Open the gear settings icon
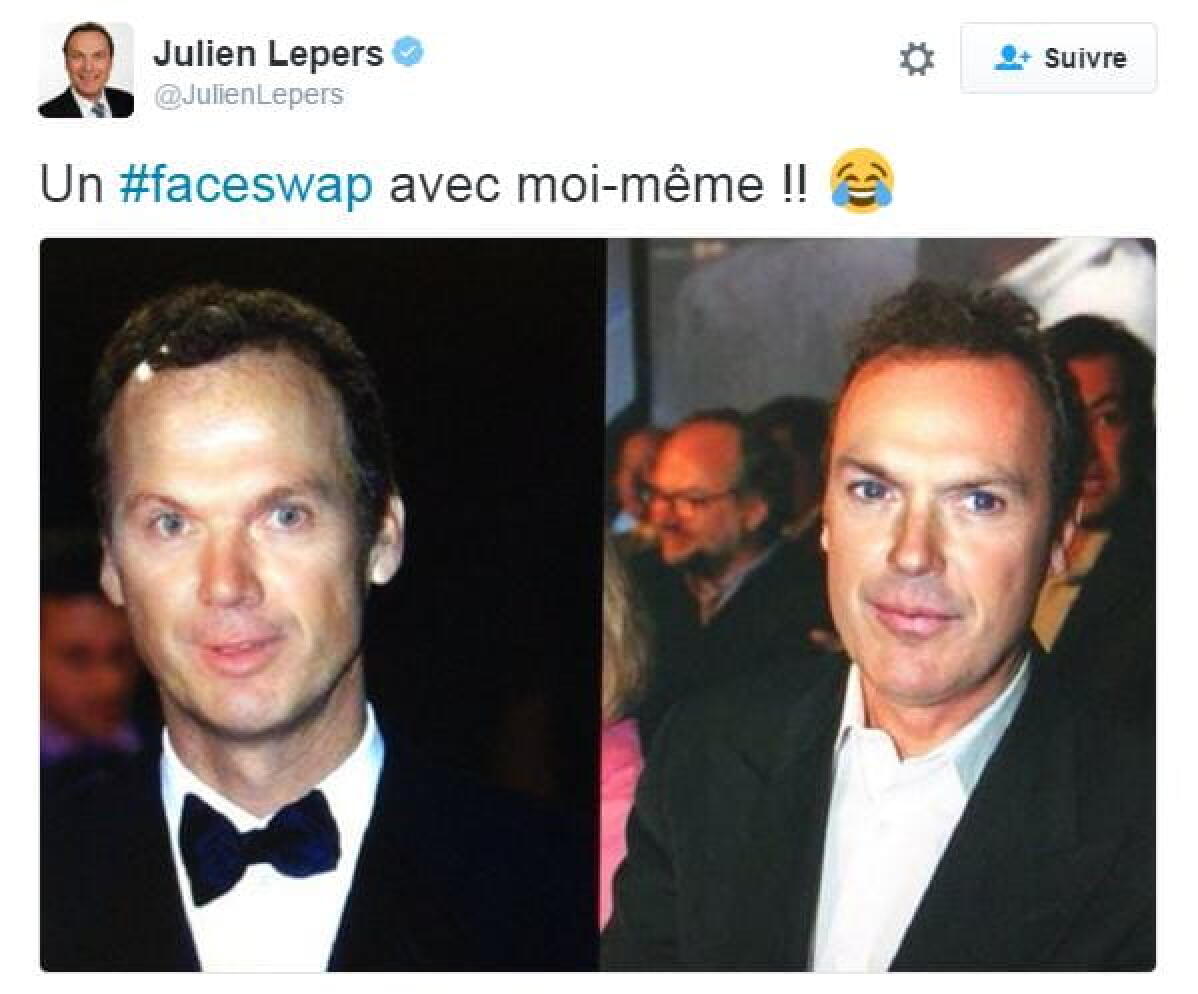Screen dimensions: 1198x994 [917, 59]
